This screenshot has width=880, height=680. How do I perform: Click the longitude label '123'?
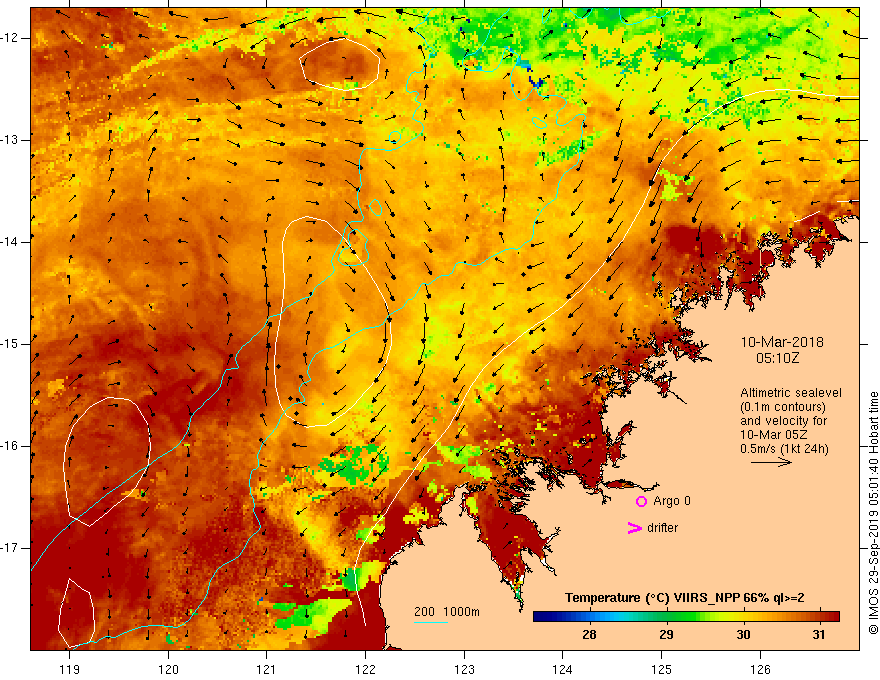coord(464,669)
